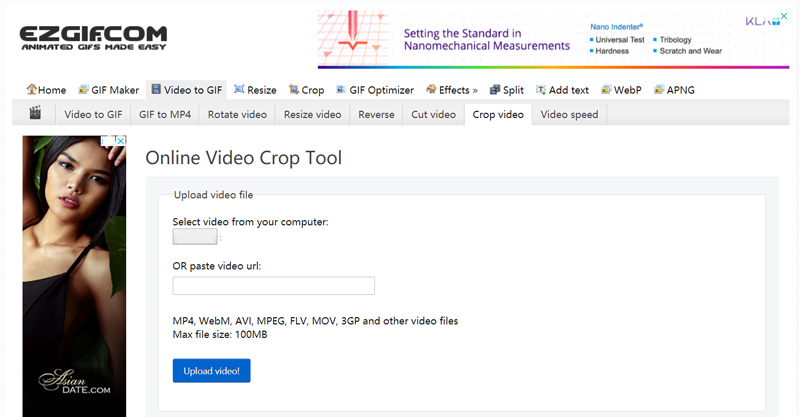Focus the paste video url field
This screenshot has width=800, height=417.
pos(273,286)
